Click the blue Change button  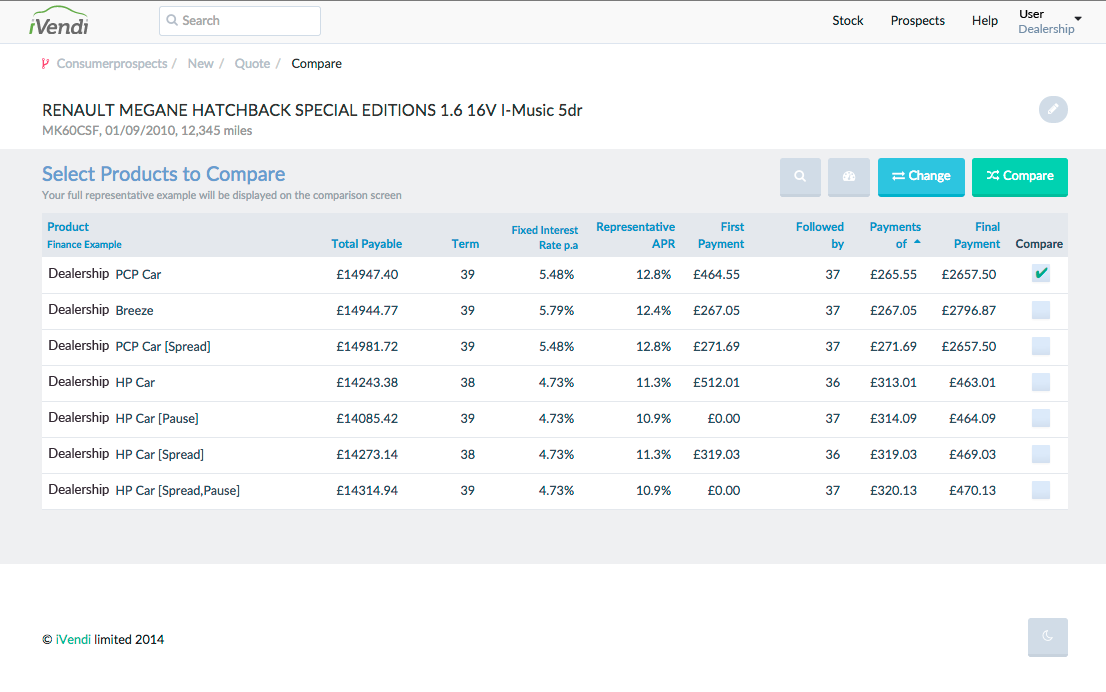[x=921, y=176]
